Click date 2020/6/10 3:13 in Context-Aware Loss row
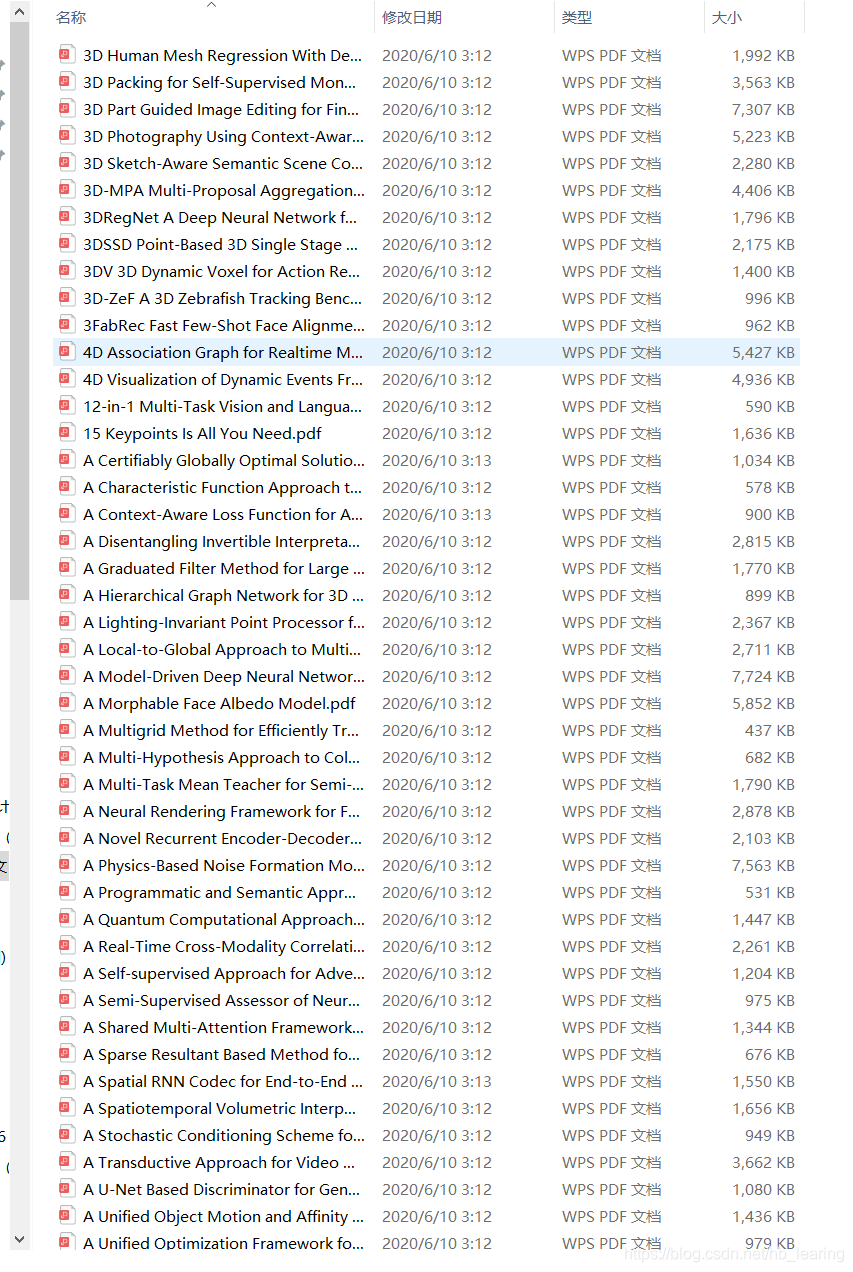 (x=437, y=514)
